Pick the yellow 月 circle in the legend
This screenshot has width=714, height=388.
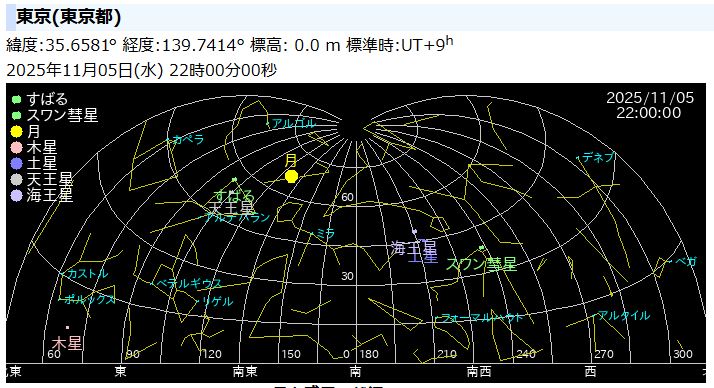tap(16, 132)
